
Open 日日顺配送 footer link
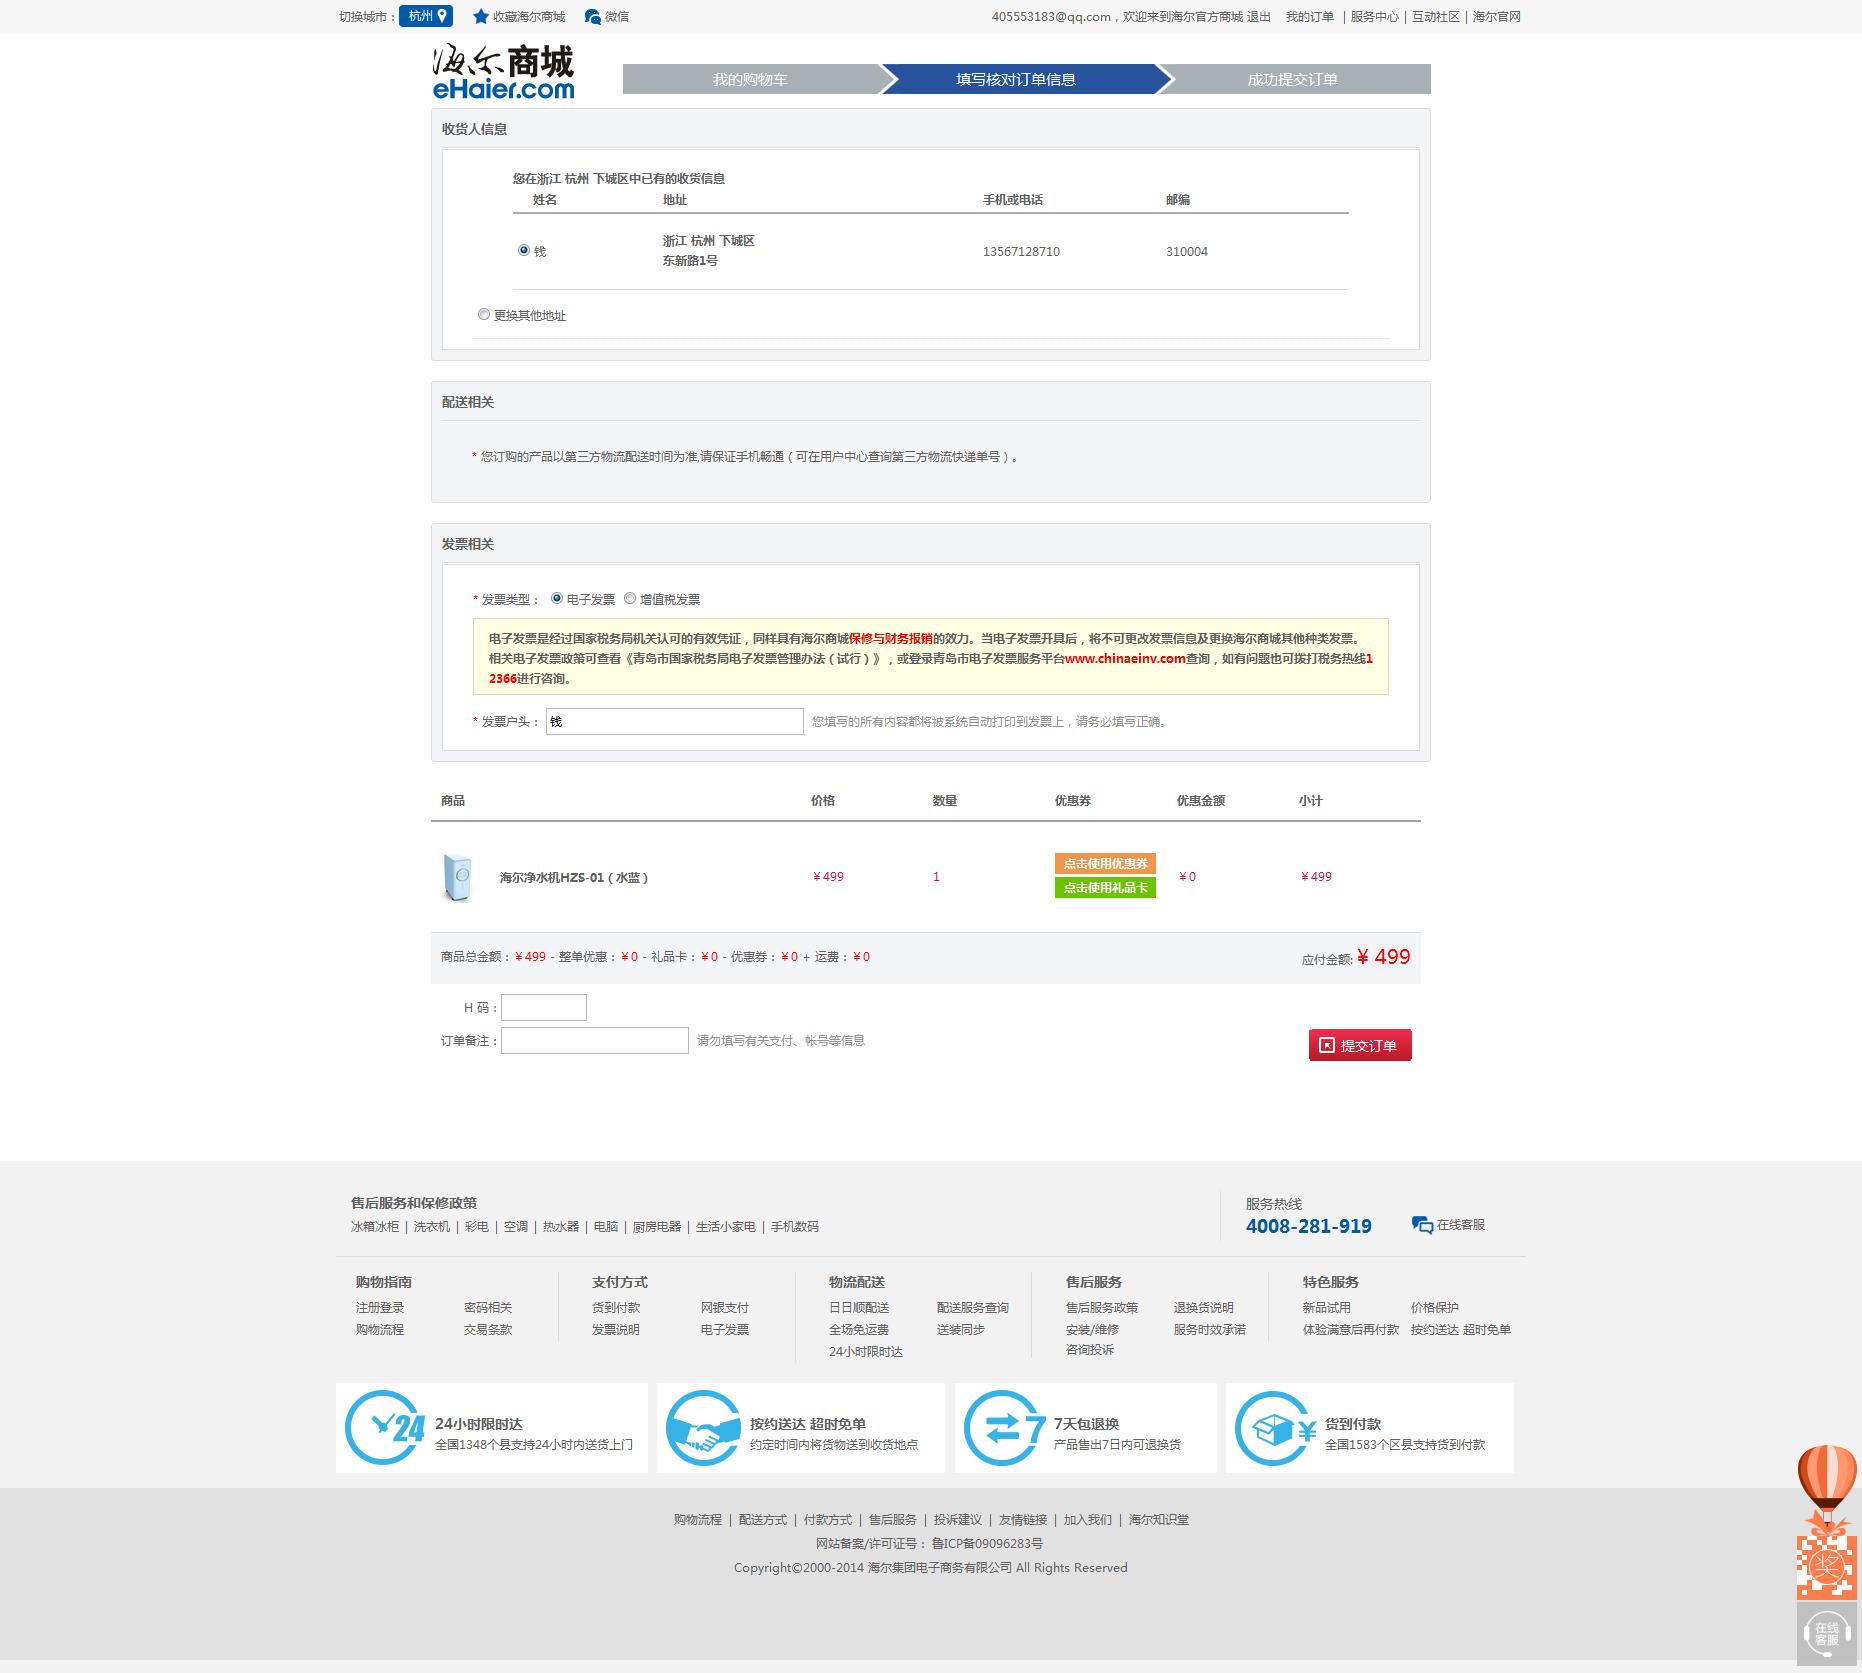click(859, 1307)
